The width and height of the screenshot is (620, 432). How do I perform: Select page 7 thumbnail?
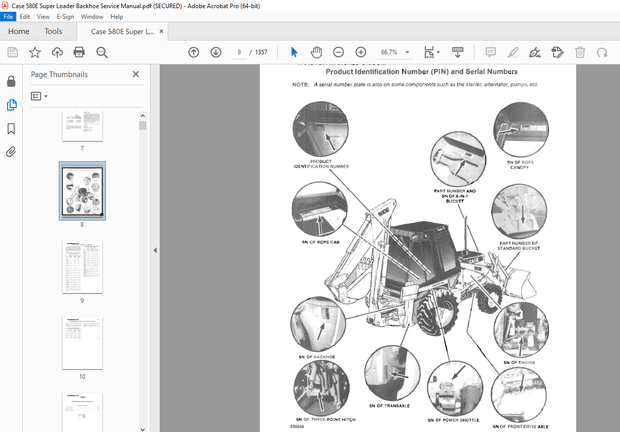(82, 126)
